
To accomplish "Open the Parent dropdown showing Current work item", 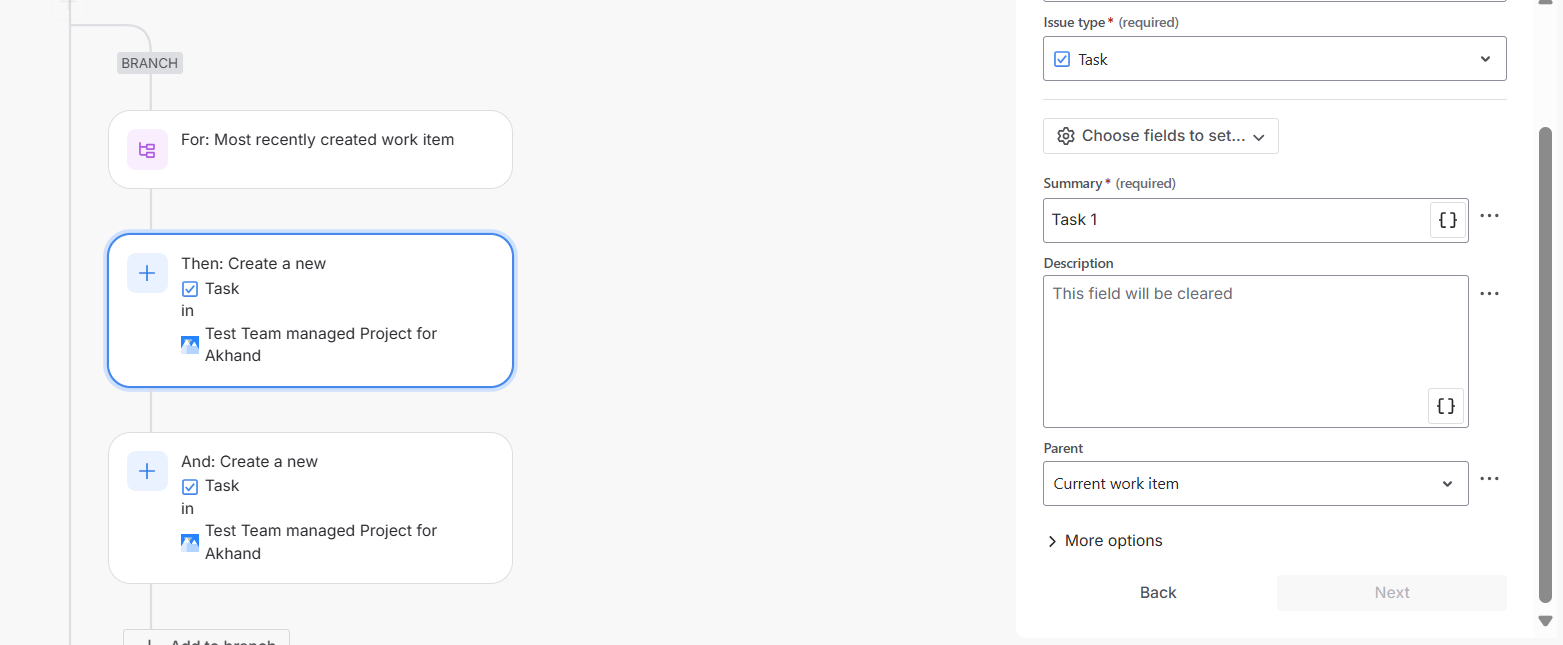I will [1254, 483].
